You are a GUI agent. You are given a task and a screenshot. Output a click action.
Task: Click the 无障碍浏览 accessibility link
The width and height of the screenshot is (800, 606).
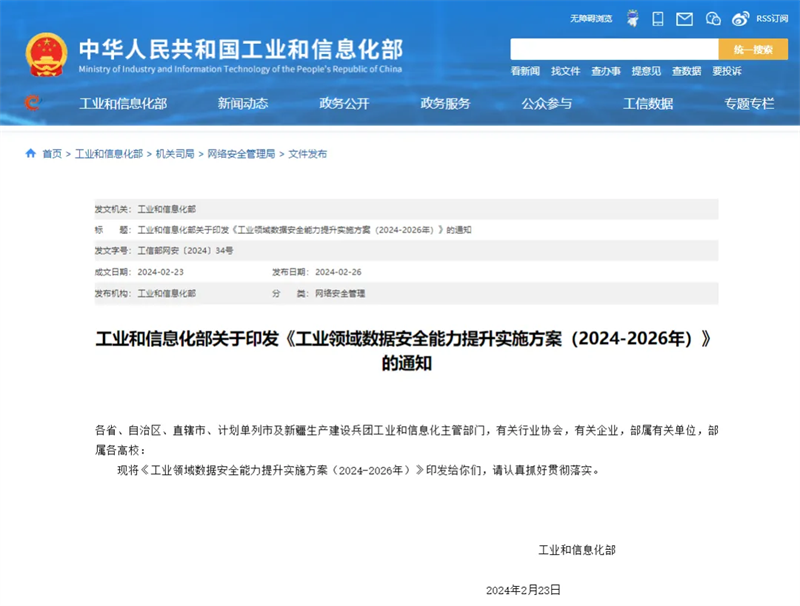pyautogui.click(x=590, y=18)
